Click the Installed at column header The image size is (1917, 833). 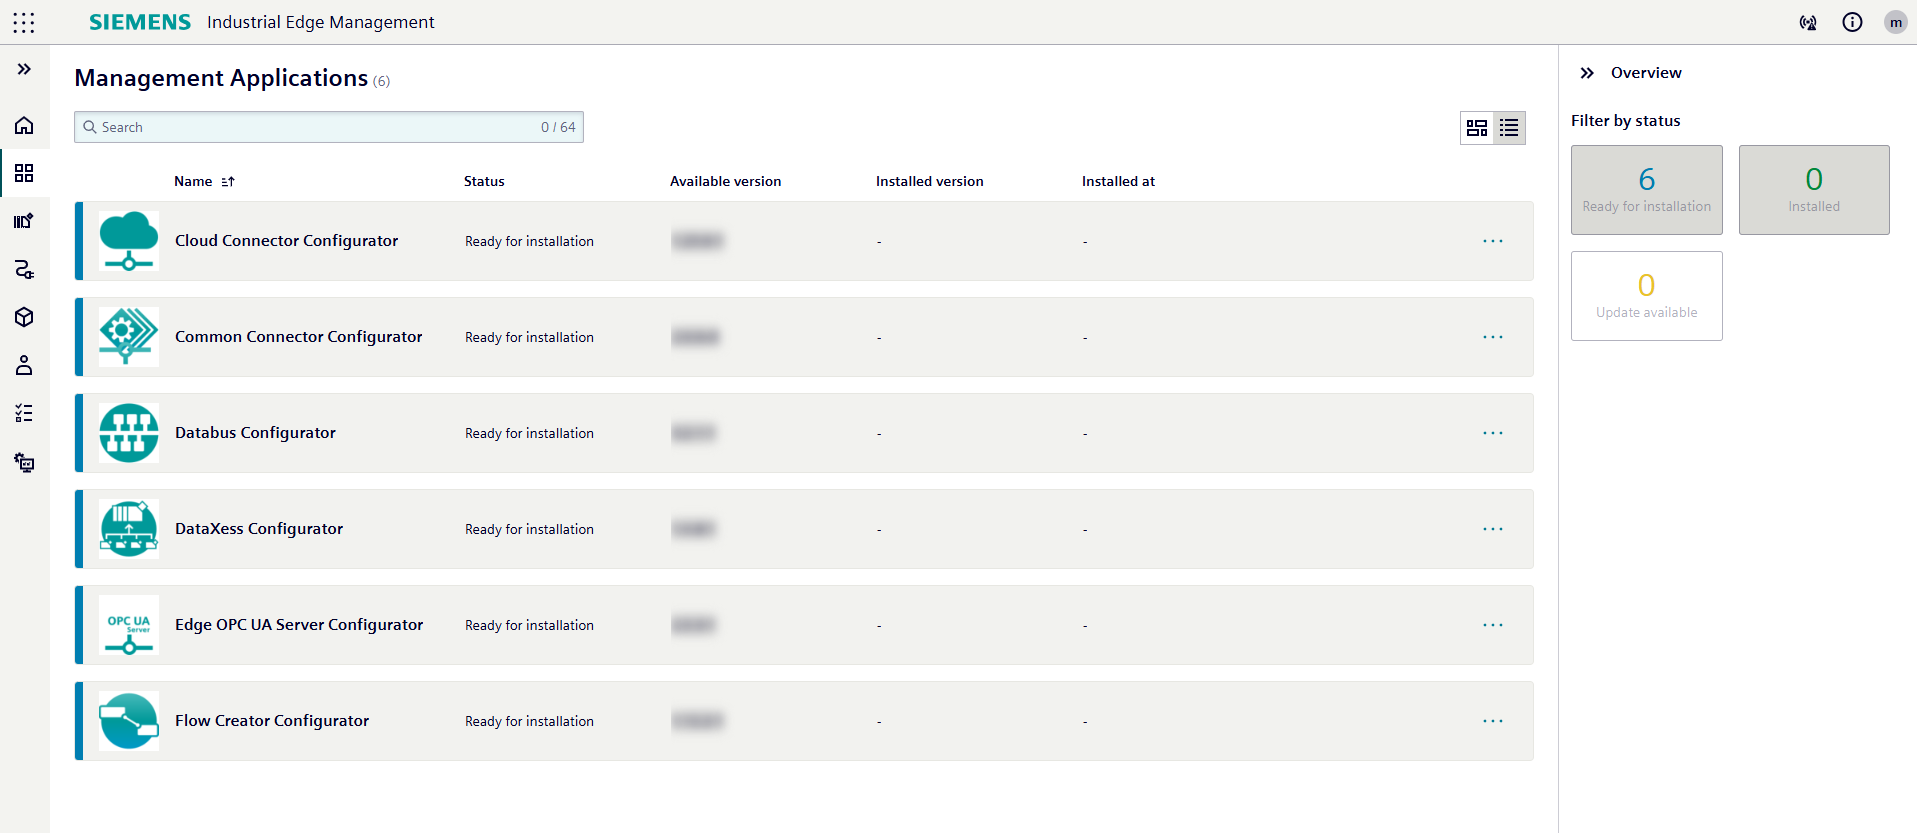tap(1118, 181)
